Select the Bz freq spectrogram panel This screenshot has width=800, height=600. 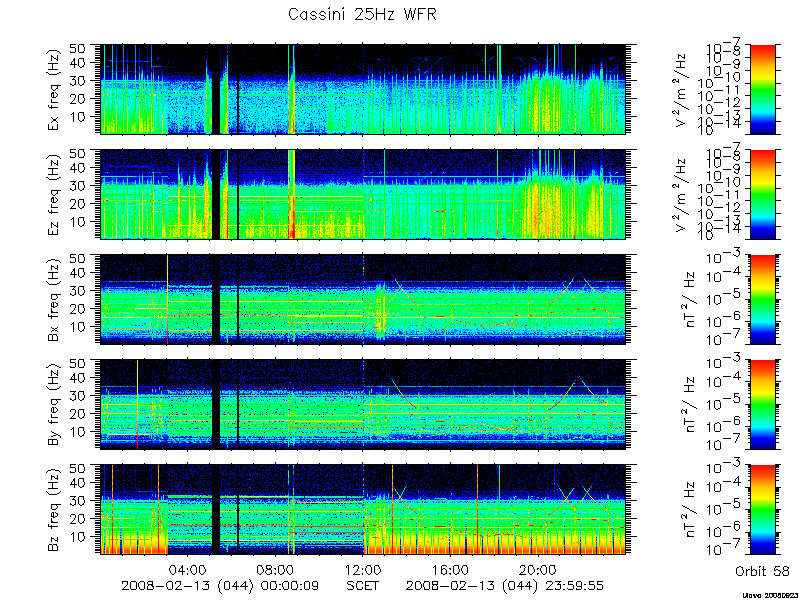363,509
